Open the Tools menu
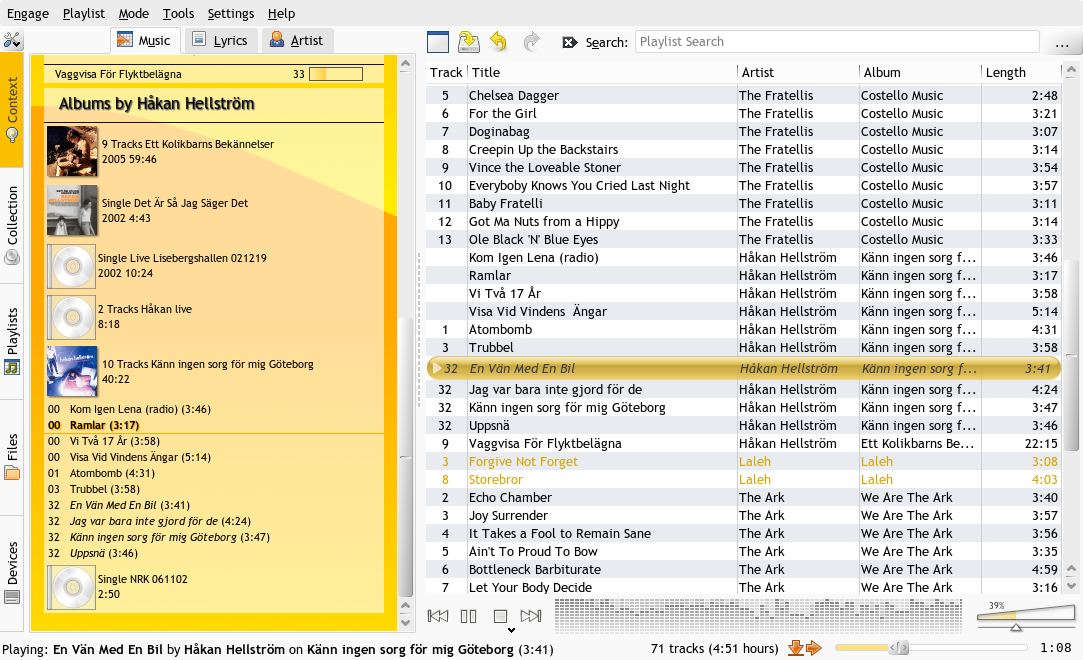 click(x=178, y=13)
